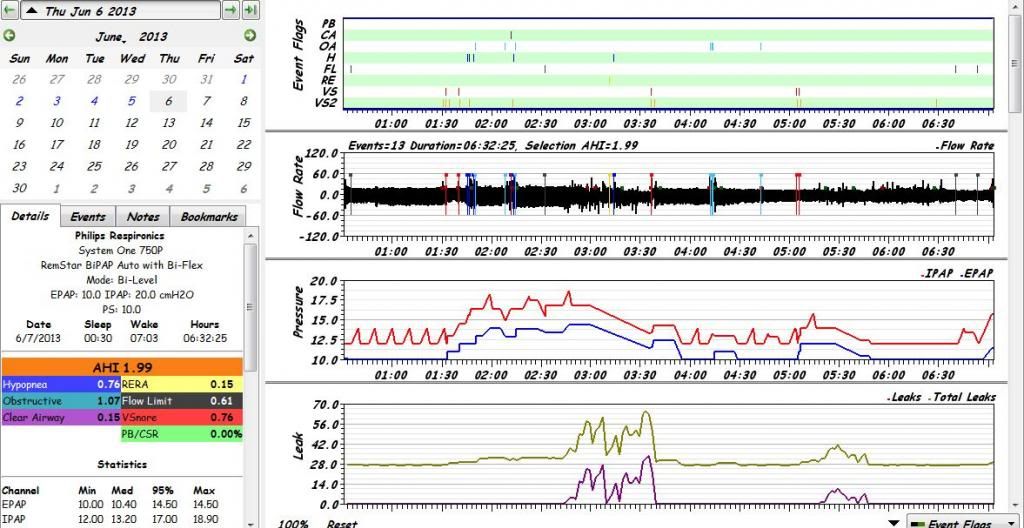Open the Notes tab
The width and height of the screenshot is (1024, 528).
tap(143, 216)
